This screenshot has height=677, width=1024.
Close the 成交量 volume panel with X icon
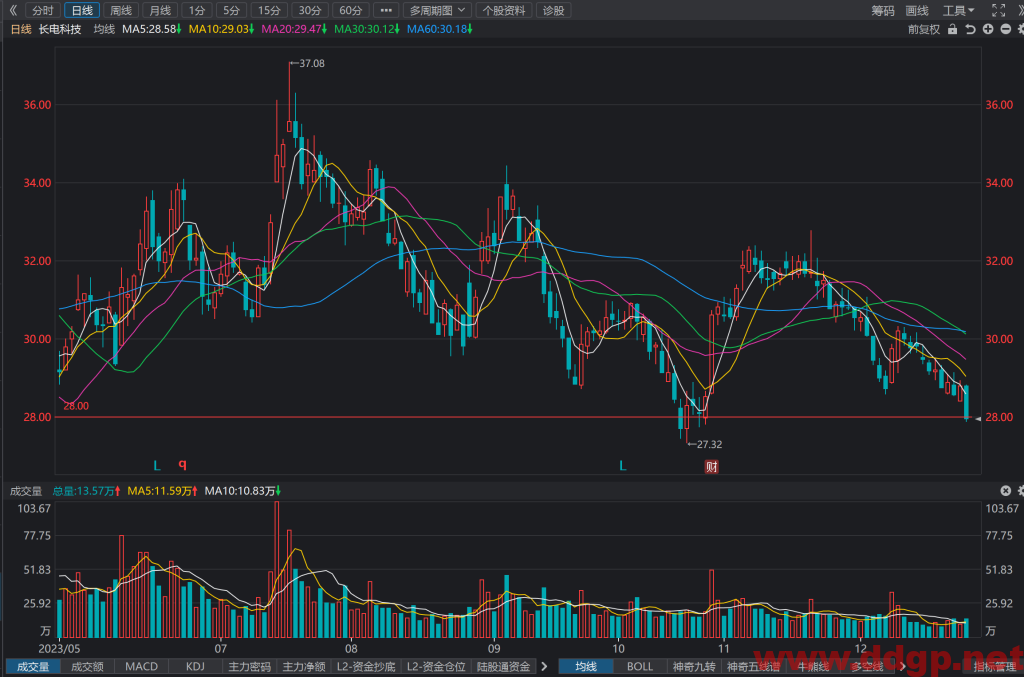pos(1006,490)
